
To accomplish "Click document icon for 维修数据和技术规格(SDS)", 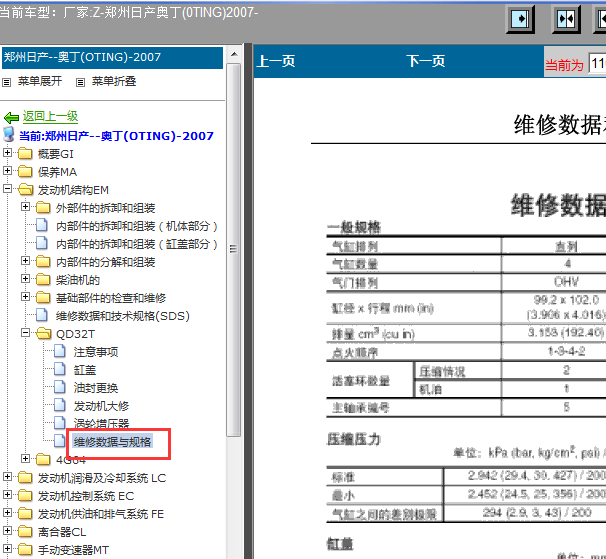I will 42,315.
